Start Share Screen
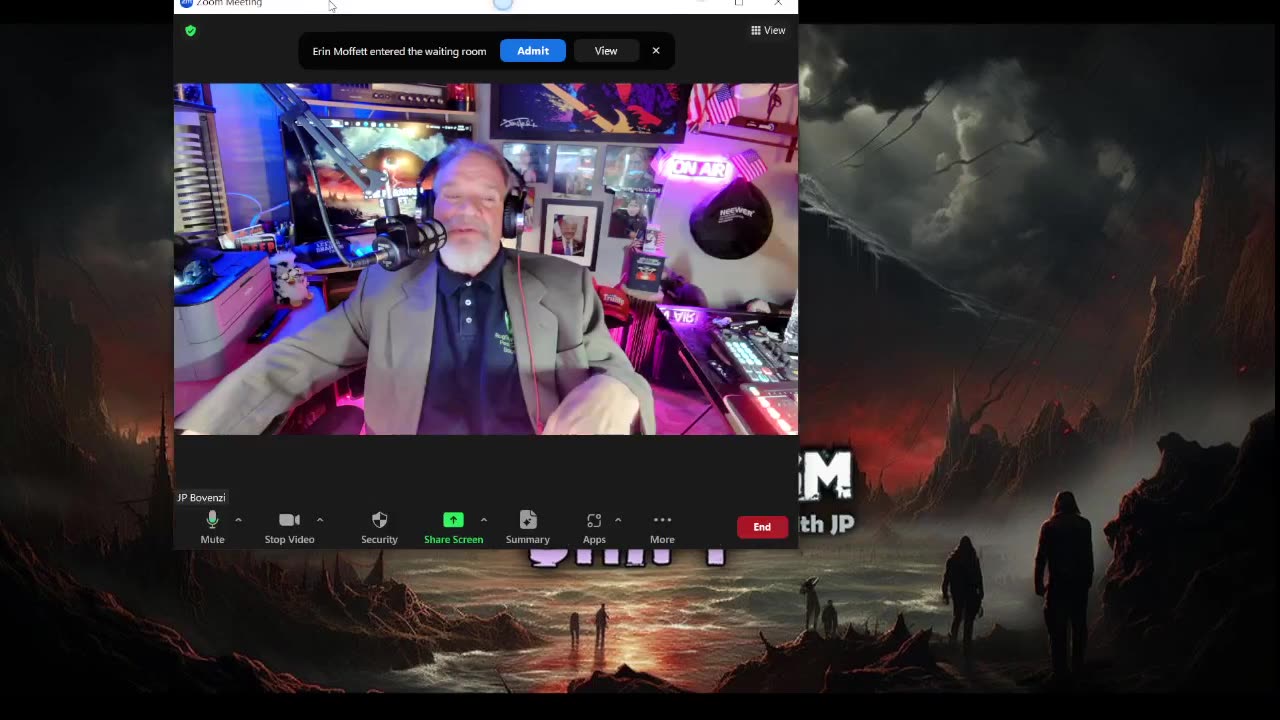 click(453, 527)
